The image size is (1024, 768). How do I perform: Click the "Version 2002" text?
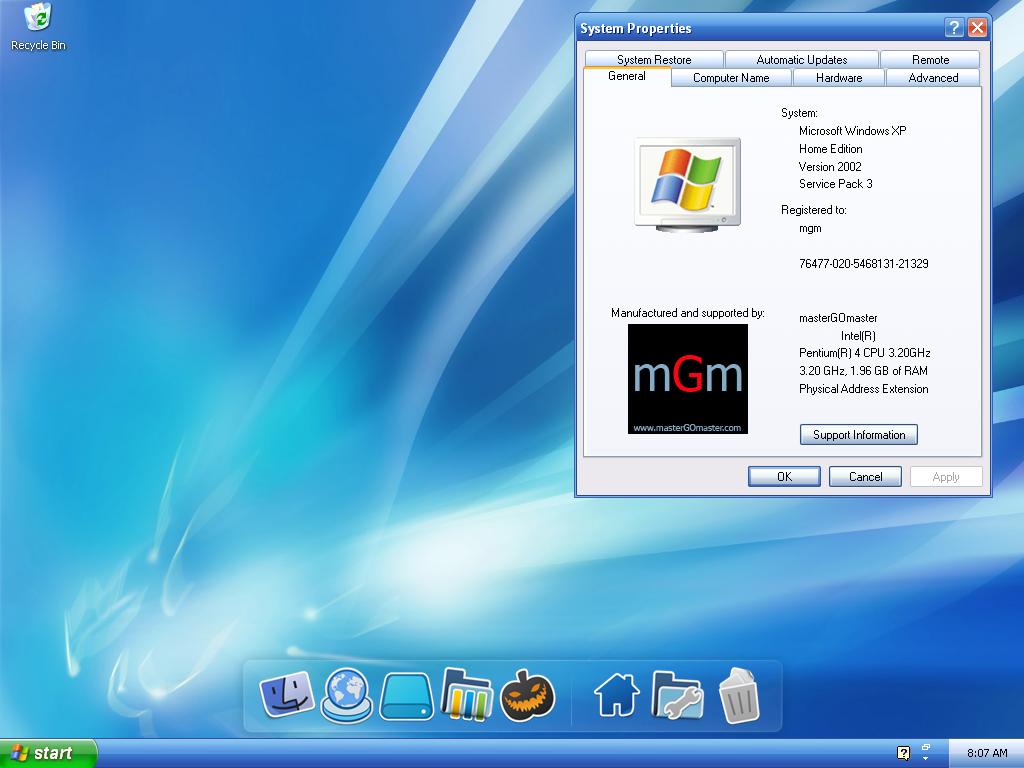point(830,167)
